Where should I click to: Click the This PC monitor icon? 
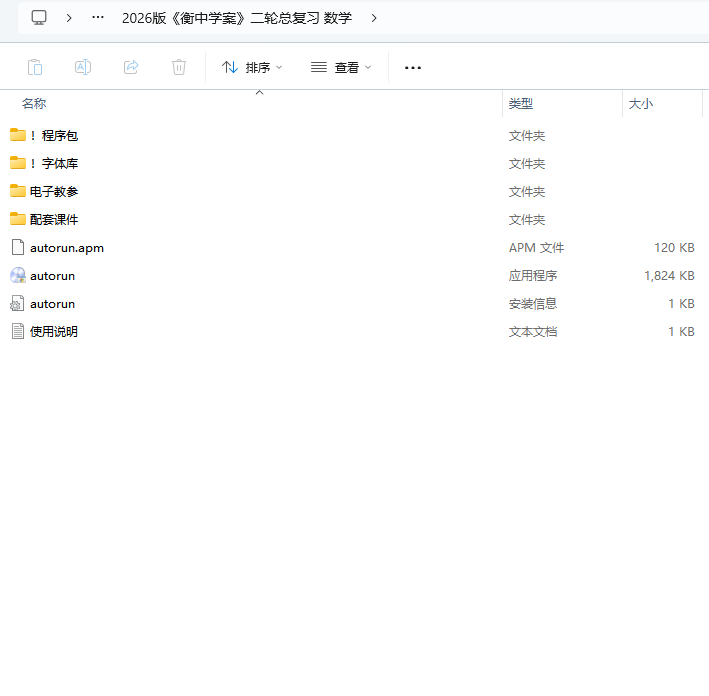click(x=39, y=17)
